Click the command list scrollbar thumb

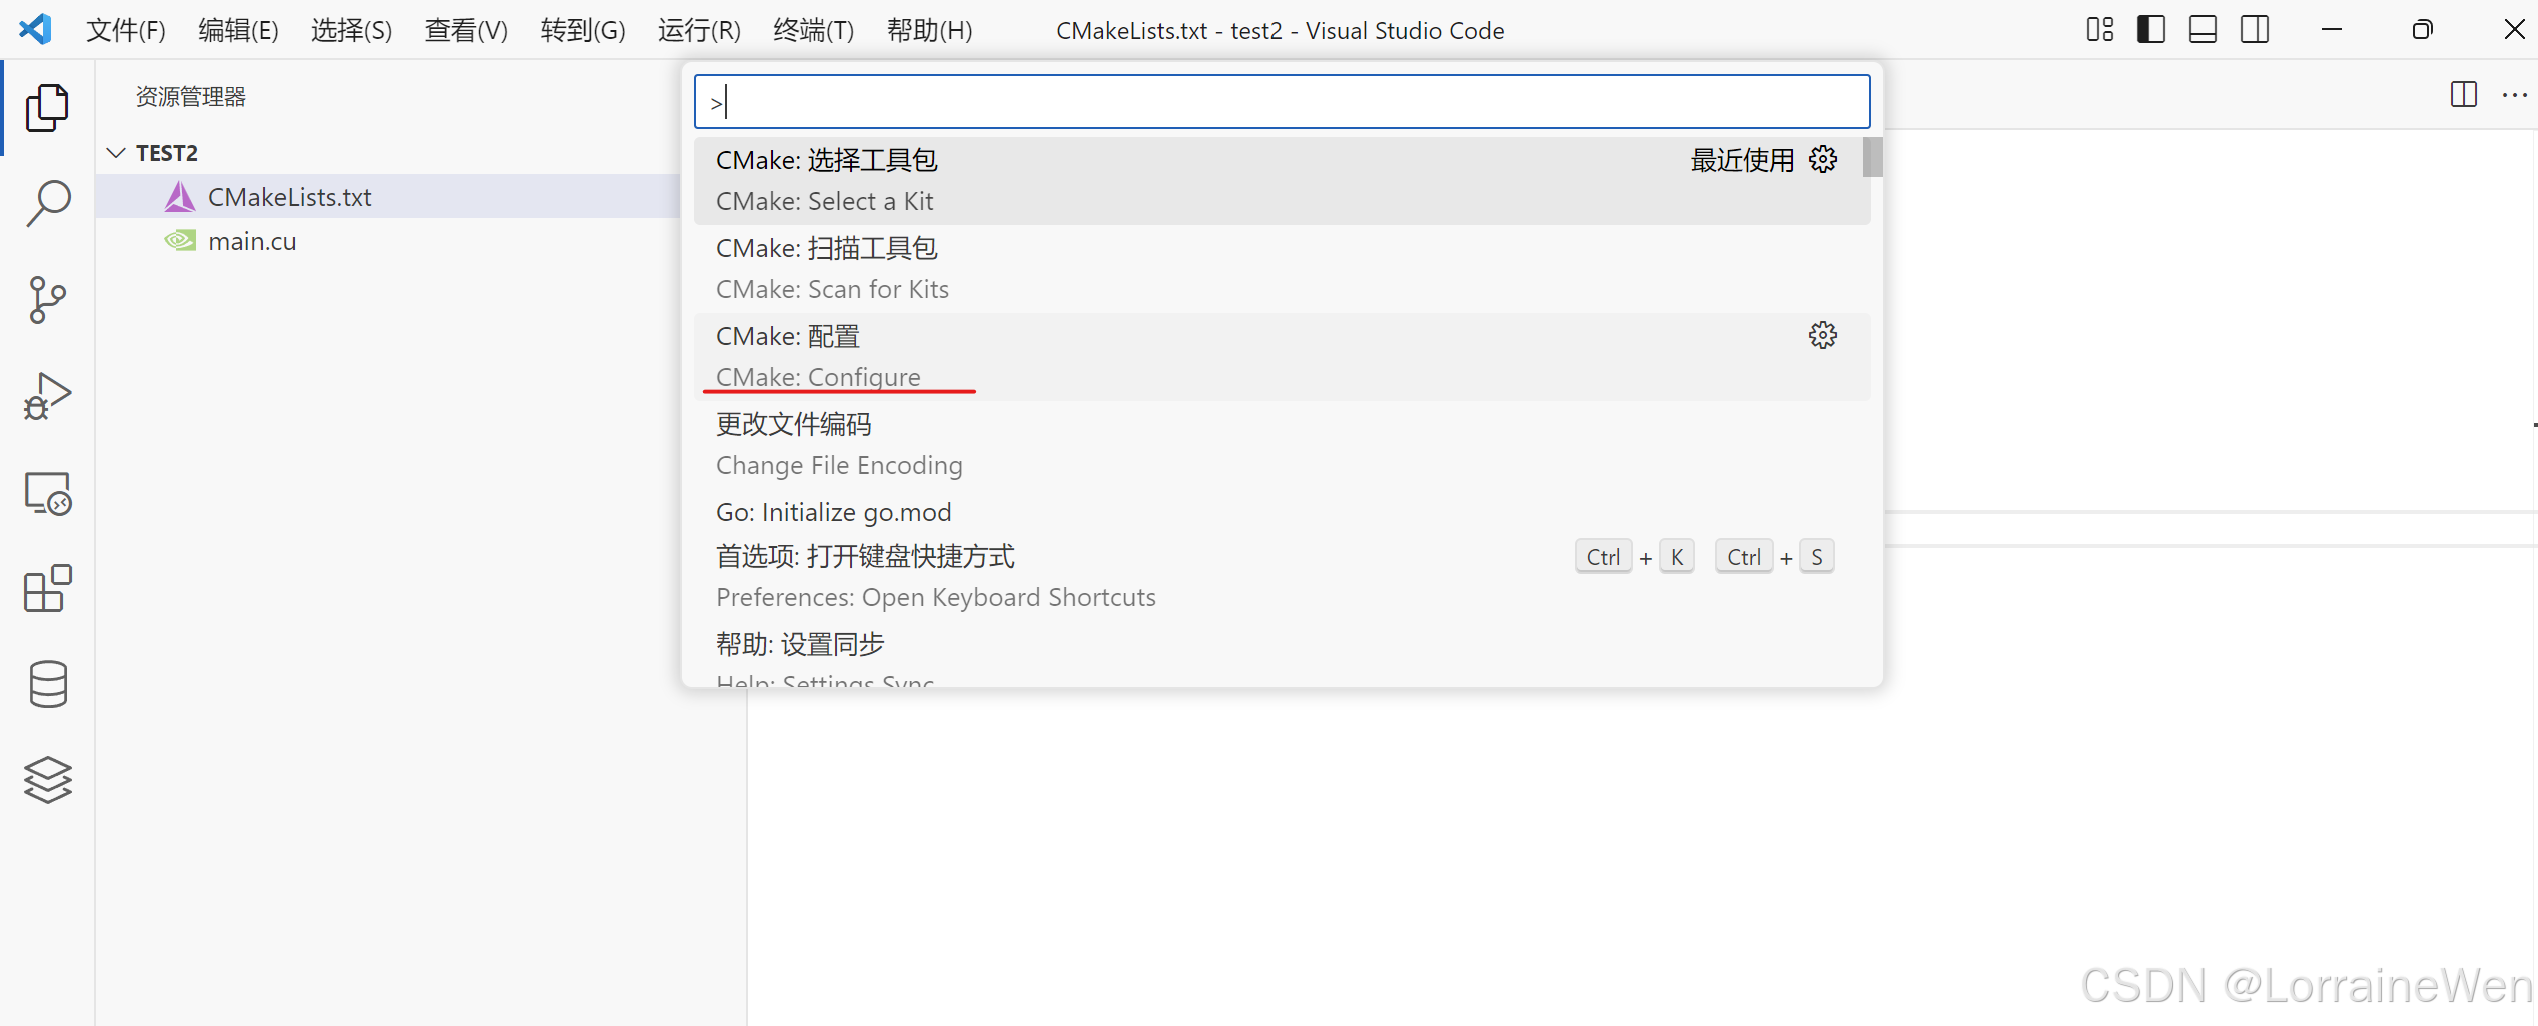coord(1873,157)
